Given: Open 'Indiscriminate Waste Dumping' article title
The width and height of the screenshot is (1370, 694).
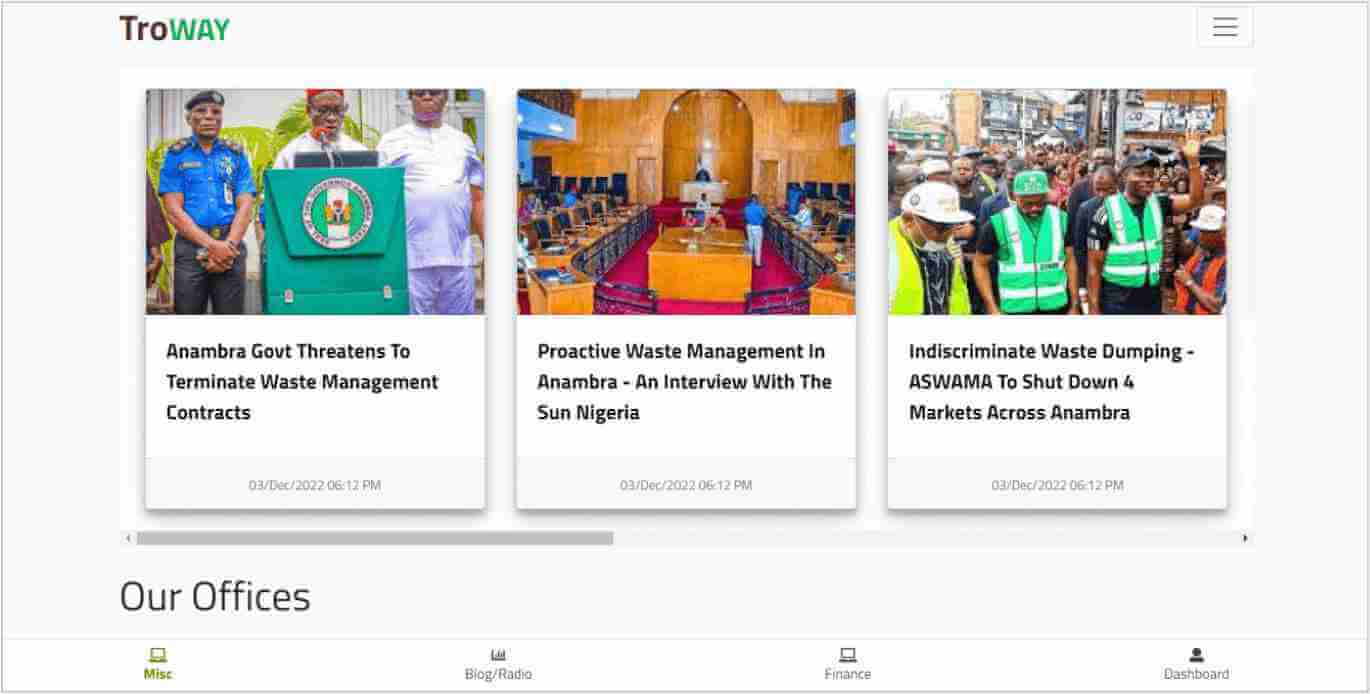Looking at the screenshot, I should point(1051,382).
